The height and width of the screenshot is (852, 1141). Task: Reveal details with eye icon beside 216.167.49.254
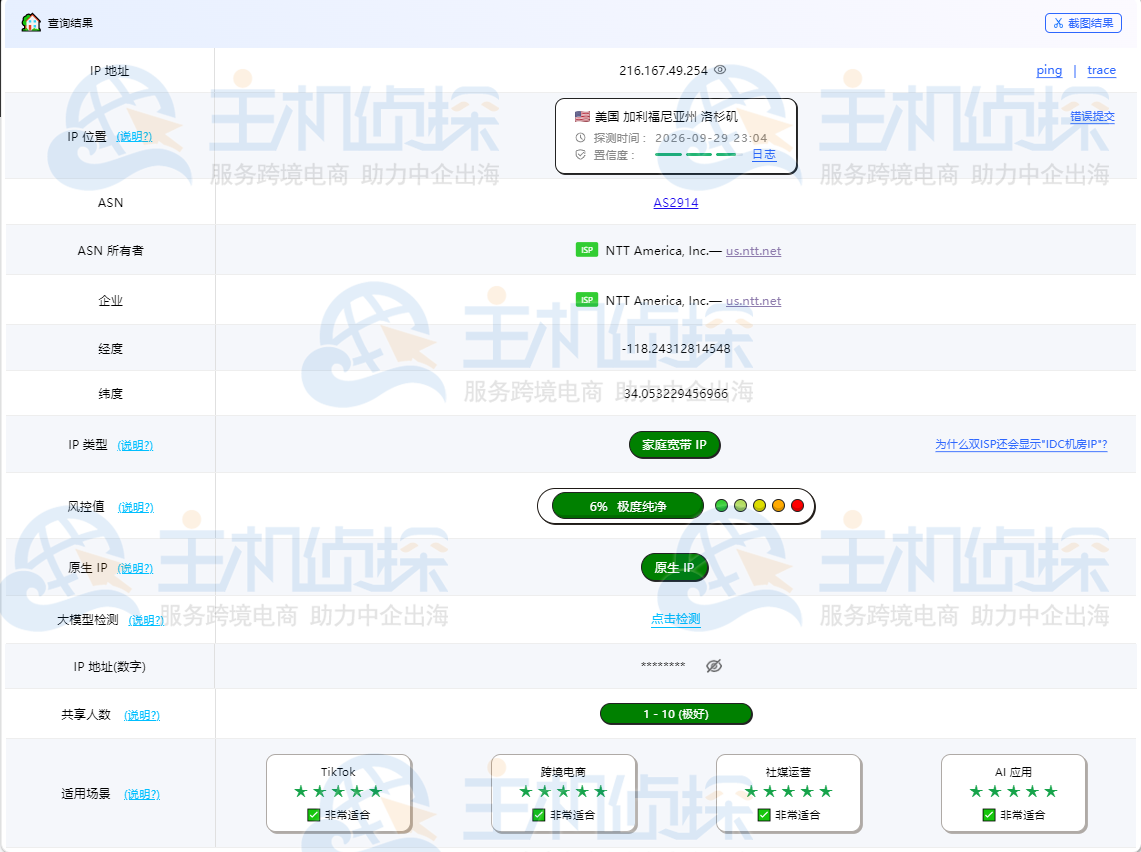click(x=720, y=70)
